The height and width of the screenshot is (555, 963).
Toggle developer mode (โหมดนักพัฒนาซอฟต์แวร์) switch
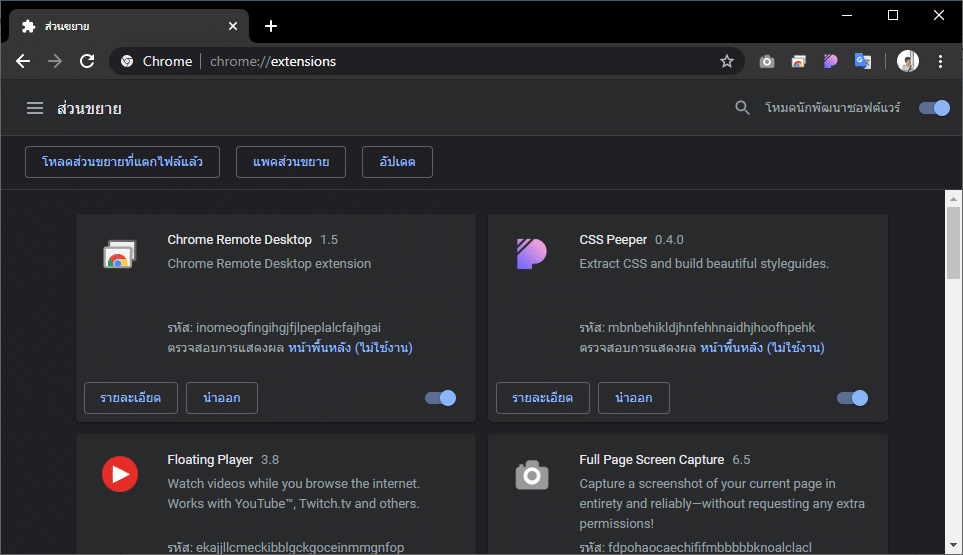pos(934,108)
